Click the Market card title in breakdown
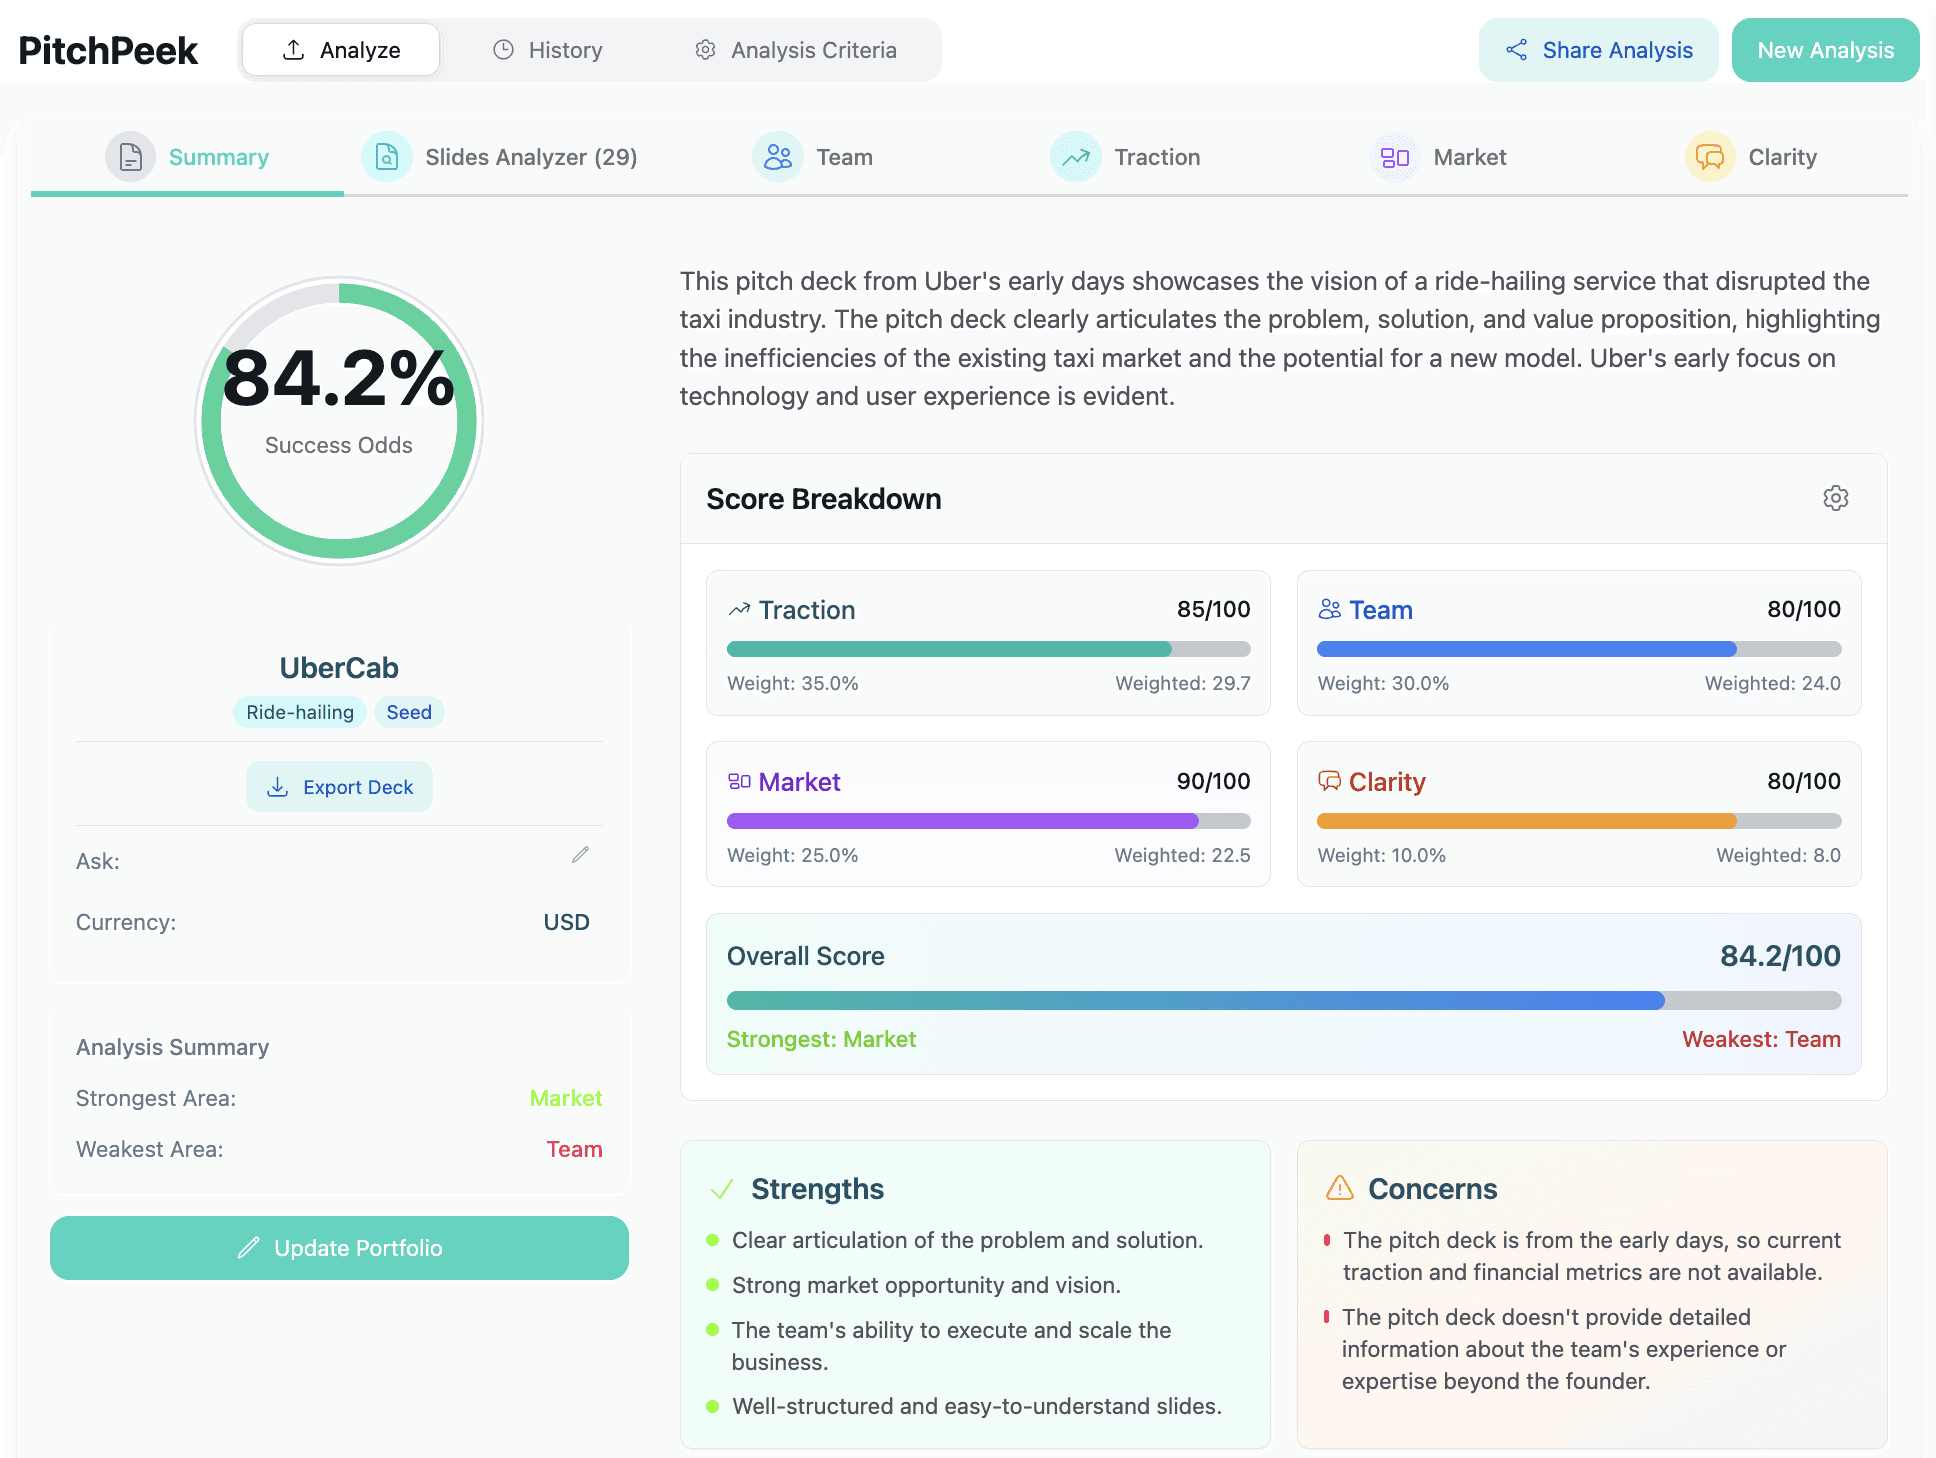This screenshot has height=1458, width=1936. pyautogui.click(x=799, y=782)
